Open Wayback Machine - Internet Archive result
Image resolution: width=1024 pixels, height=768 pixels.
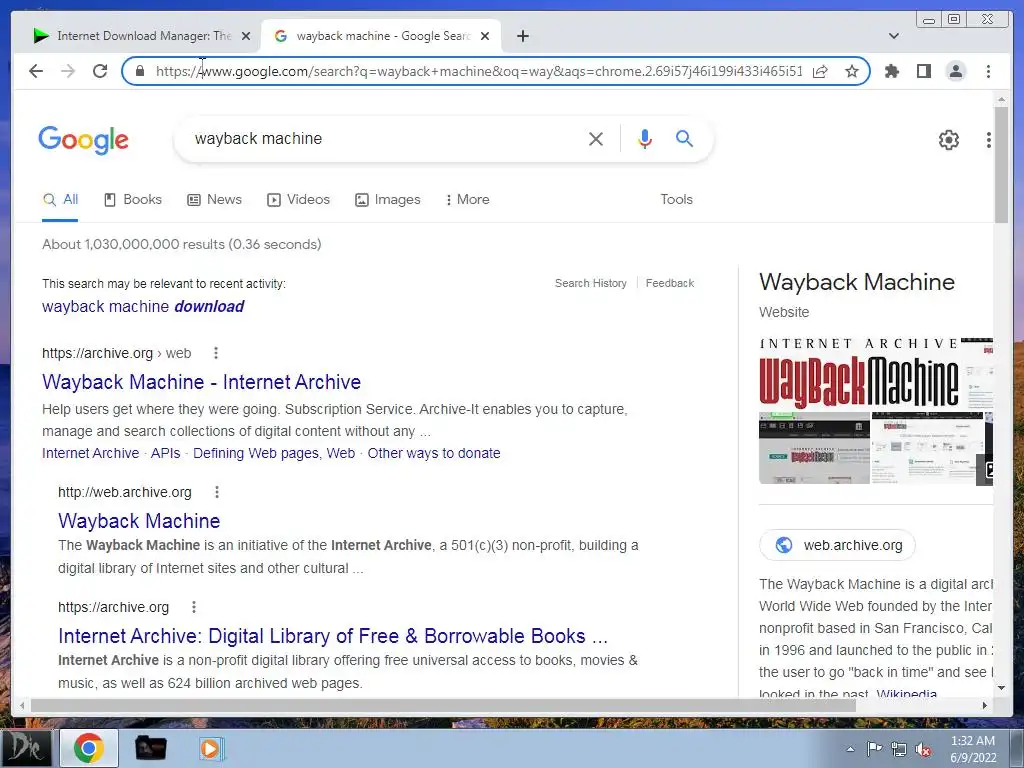coord(201,381)
